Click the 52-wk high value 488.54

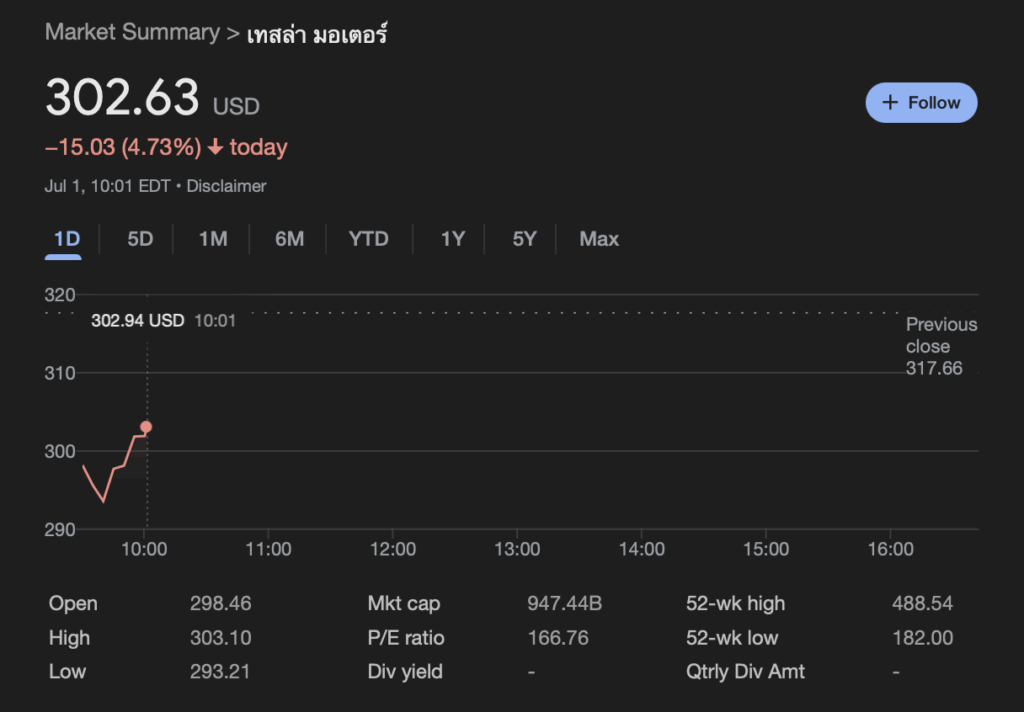click(922, 604)
